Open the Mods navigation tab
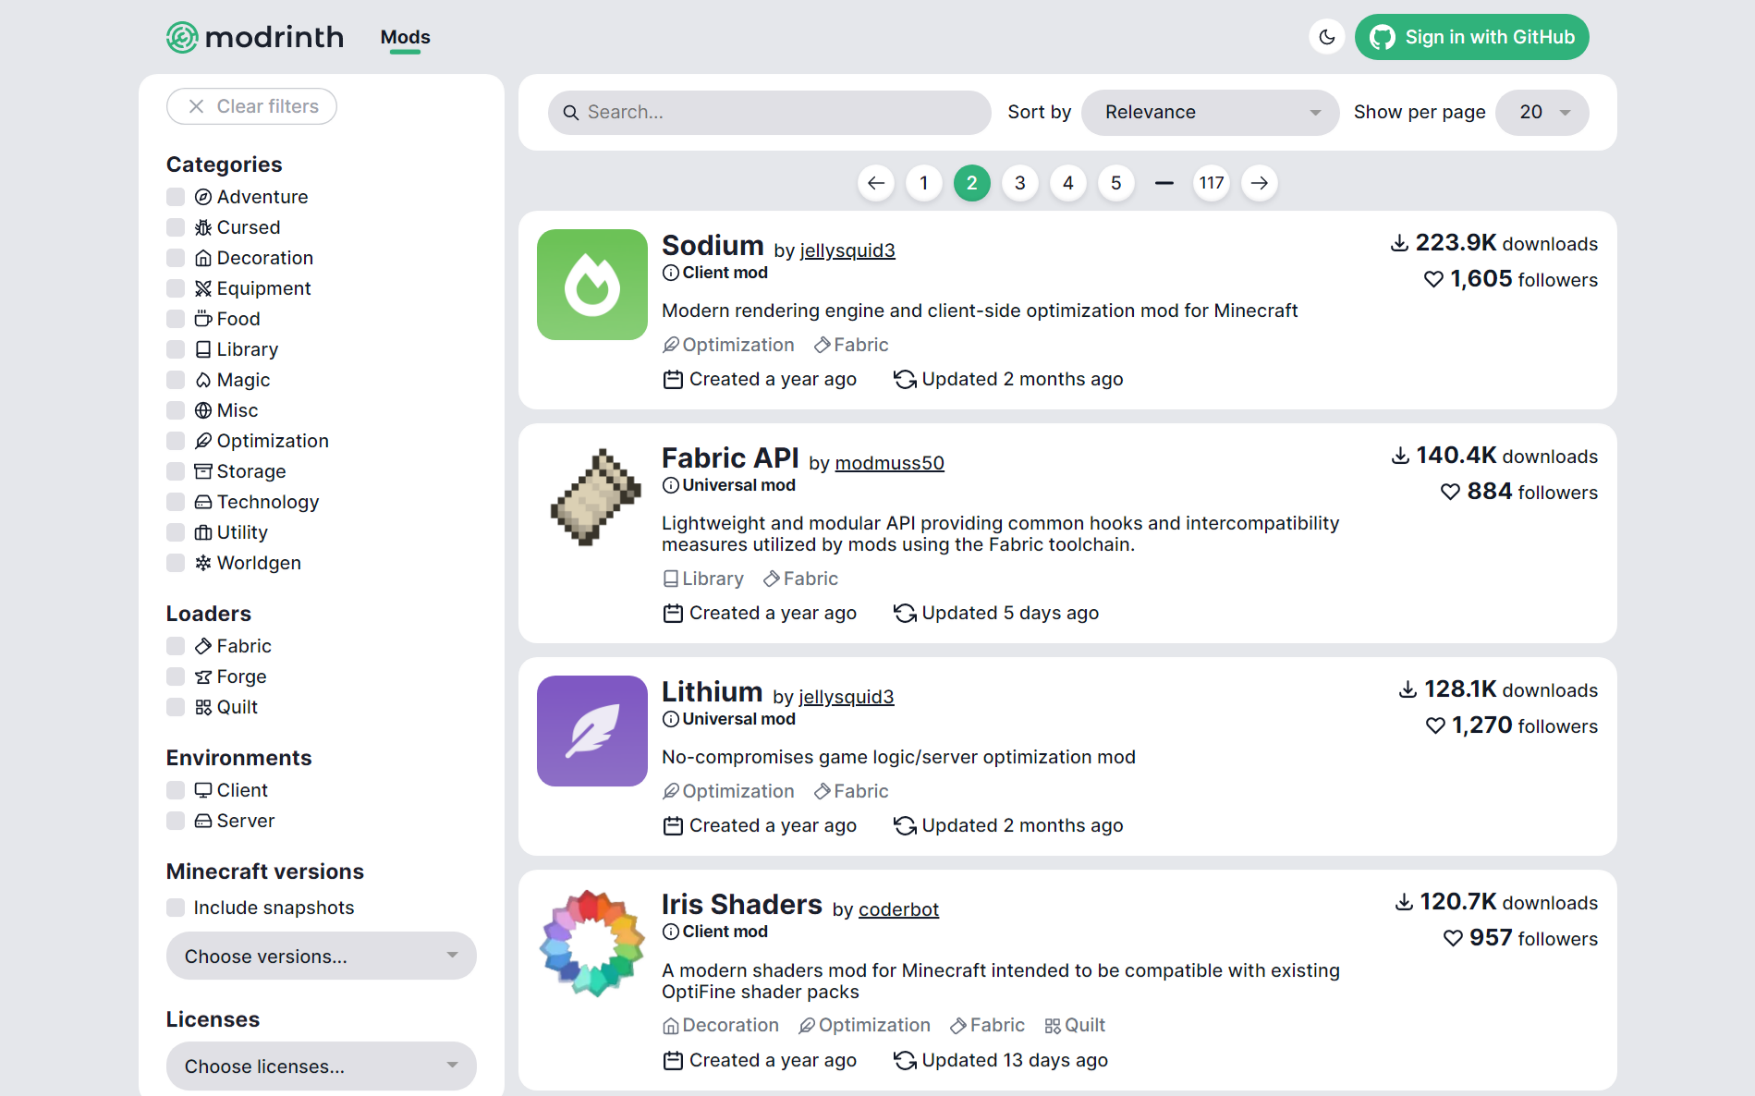The image size is (1755, 1096). click(405, 37)
